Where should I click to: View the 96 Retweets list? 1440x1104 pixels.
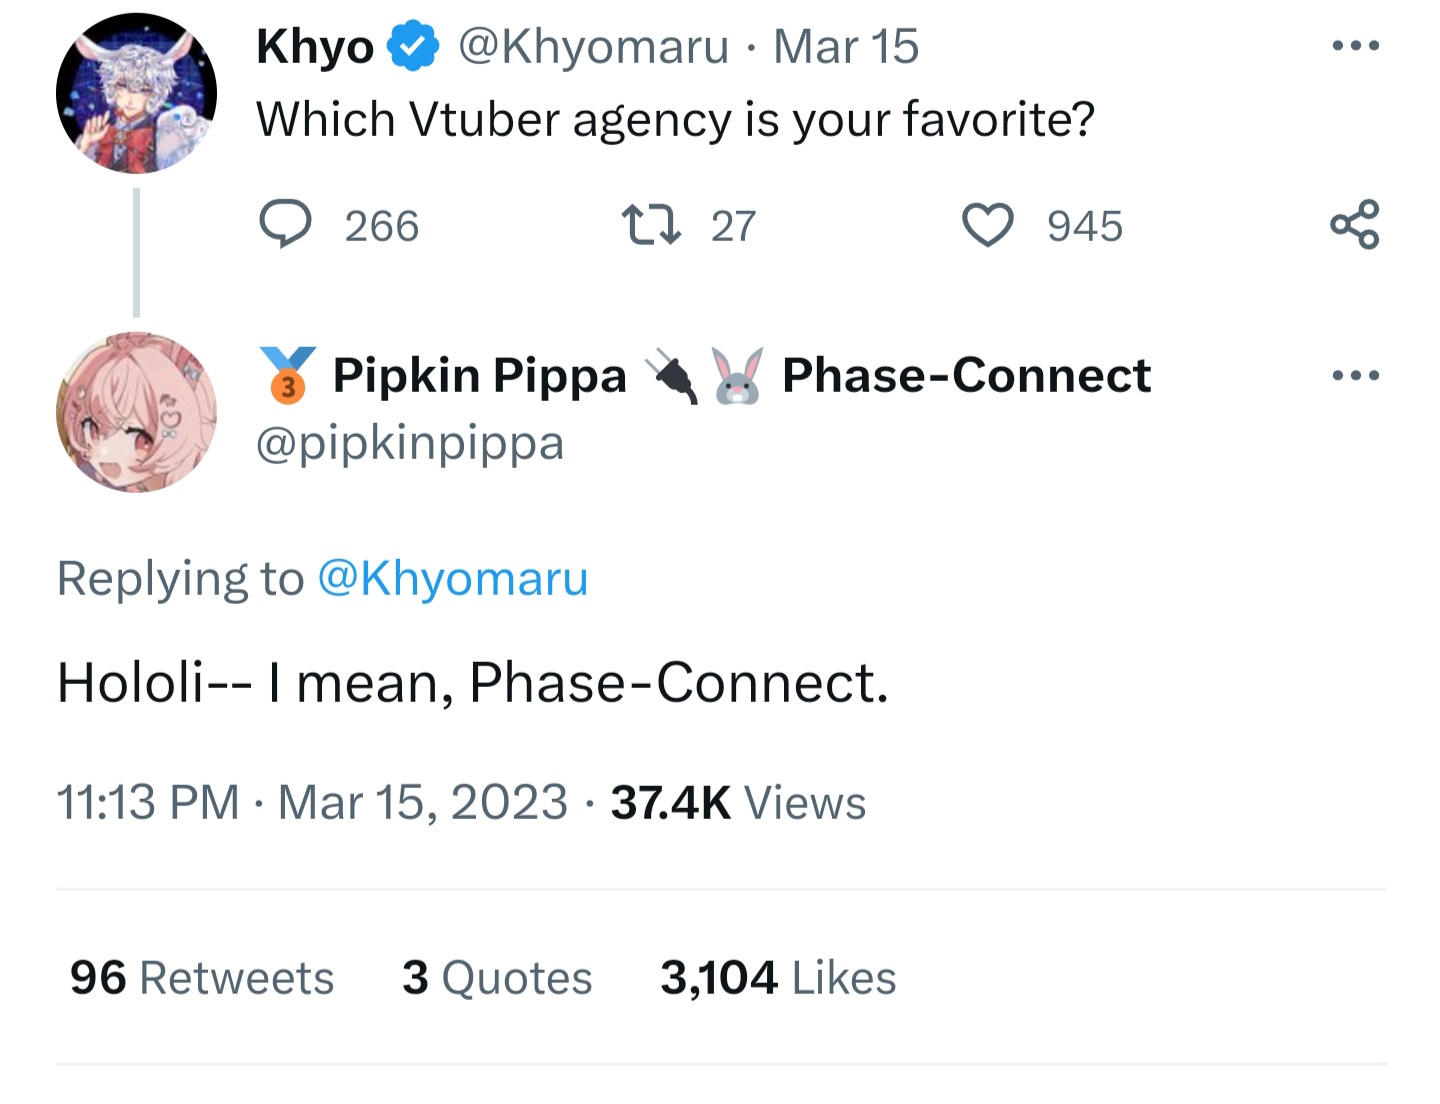coord(202,978)
